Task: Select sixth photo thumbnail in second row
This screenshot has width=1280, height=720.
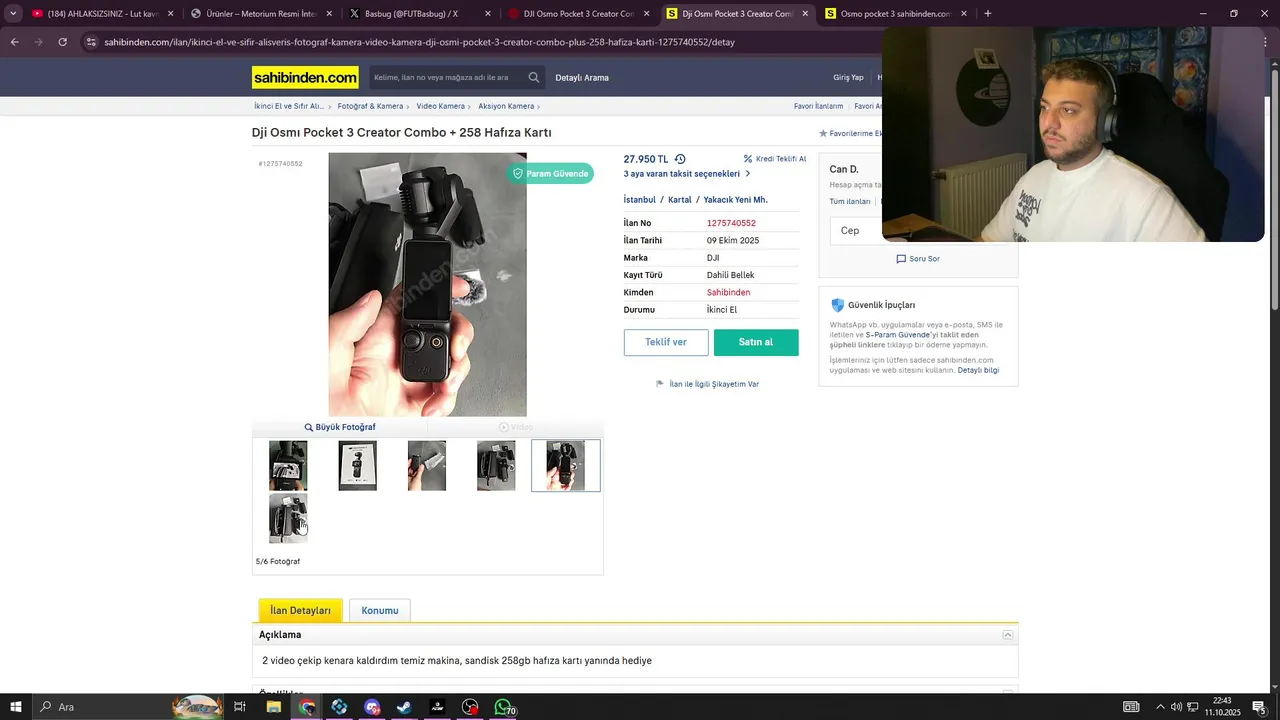Action: (288, 518)
